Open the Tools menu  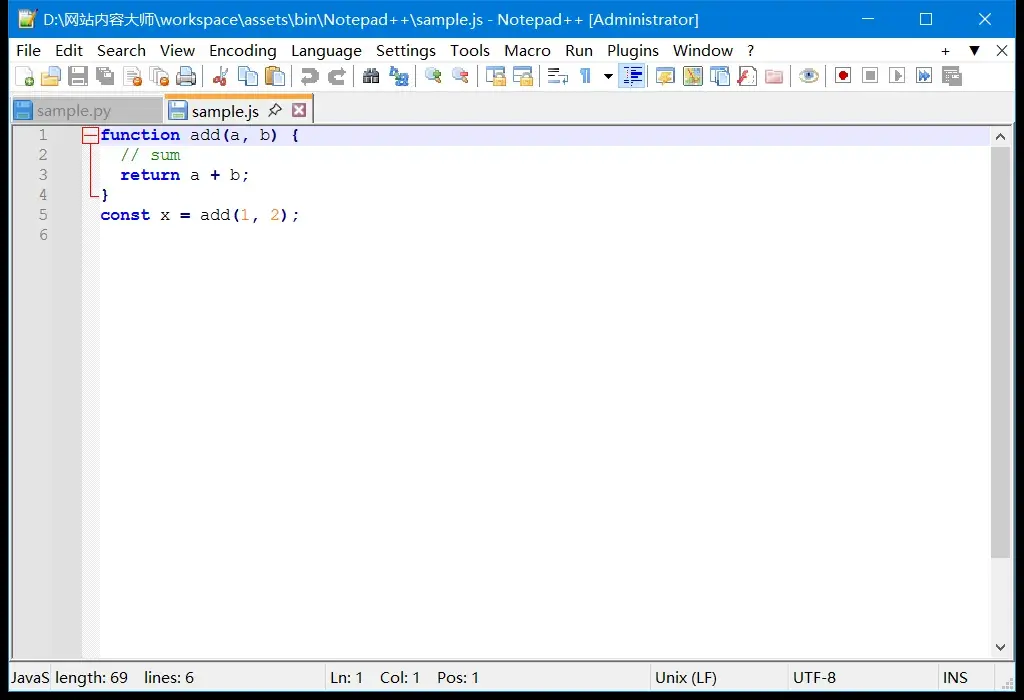pos(470,50)
